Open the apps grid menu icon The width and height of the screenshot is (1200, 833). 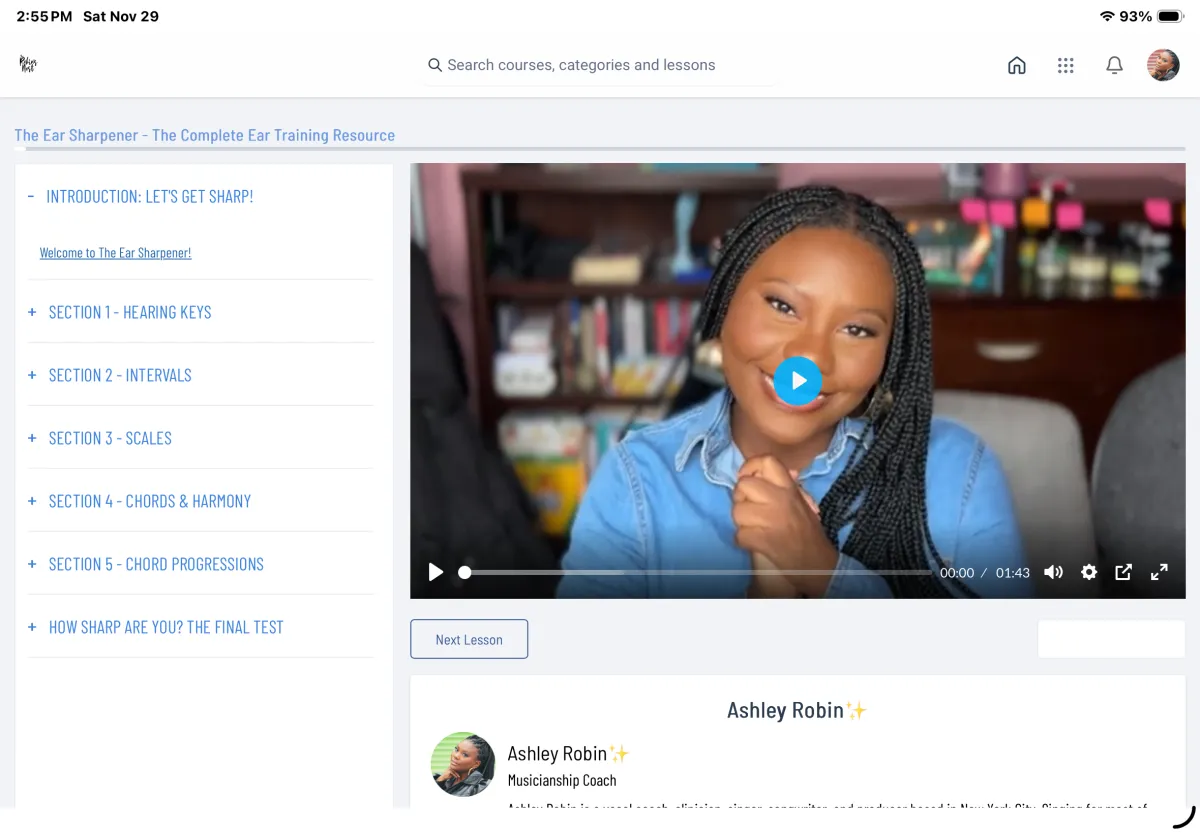coord(1066,65)
